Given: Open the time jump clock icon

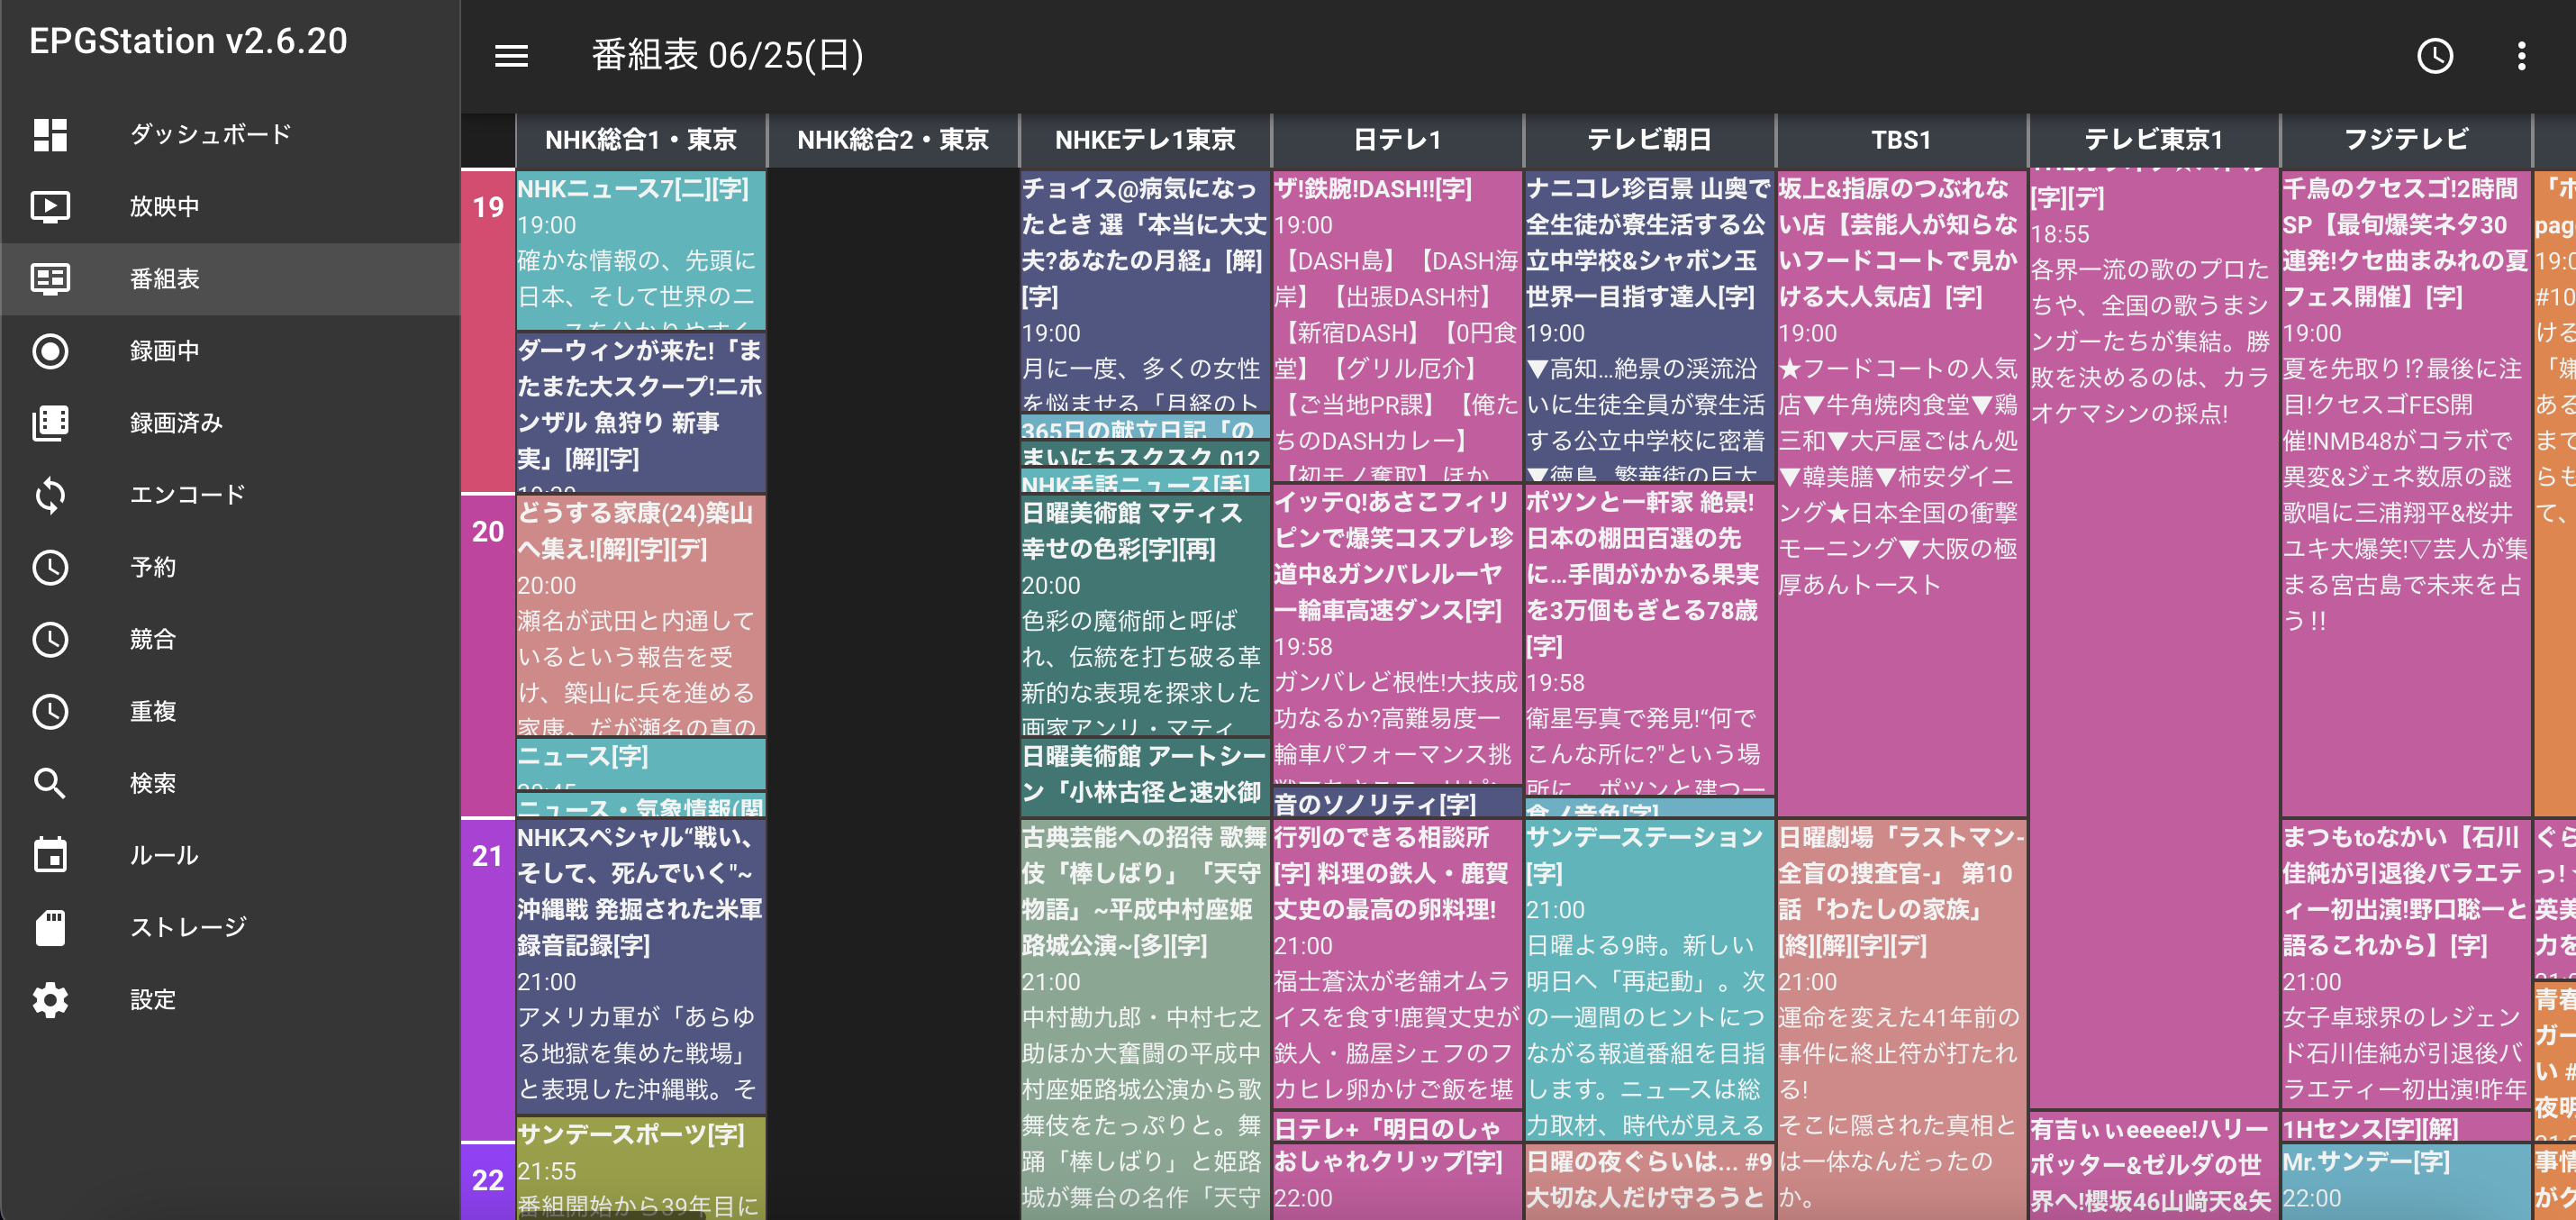Looking at the screenshot, I should pos(2435,55).
